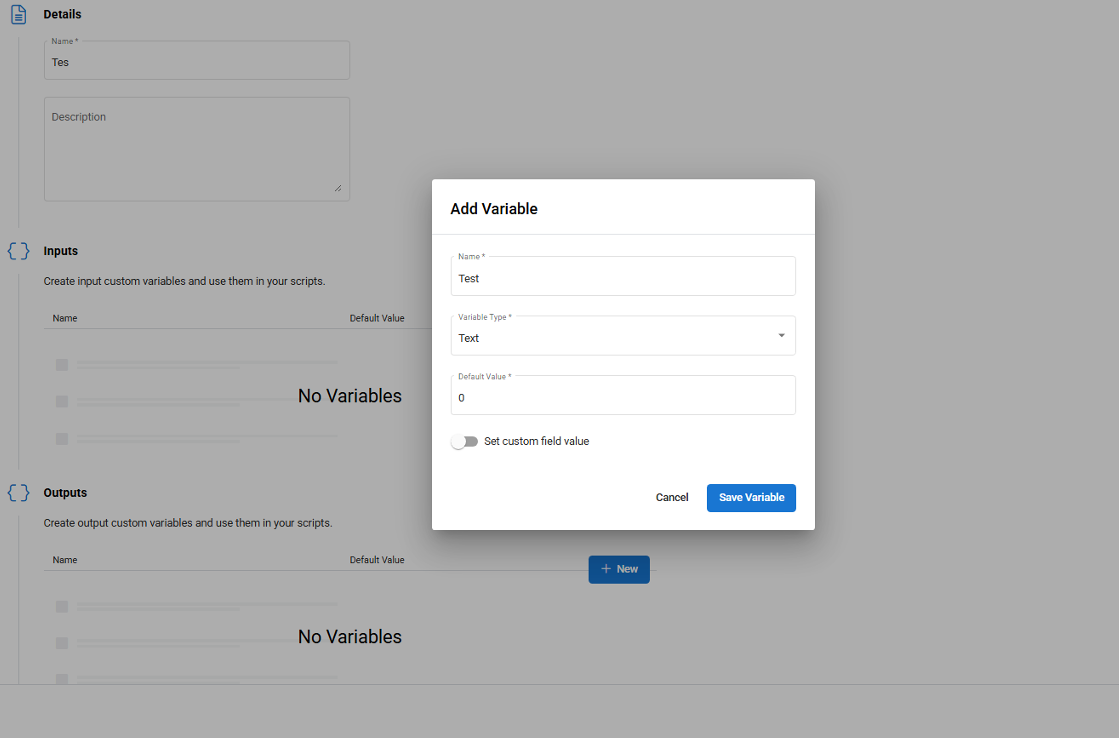
Task: Click the Add Variable dialog title
Action: pos(494,209)
